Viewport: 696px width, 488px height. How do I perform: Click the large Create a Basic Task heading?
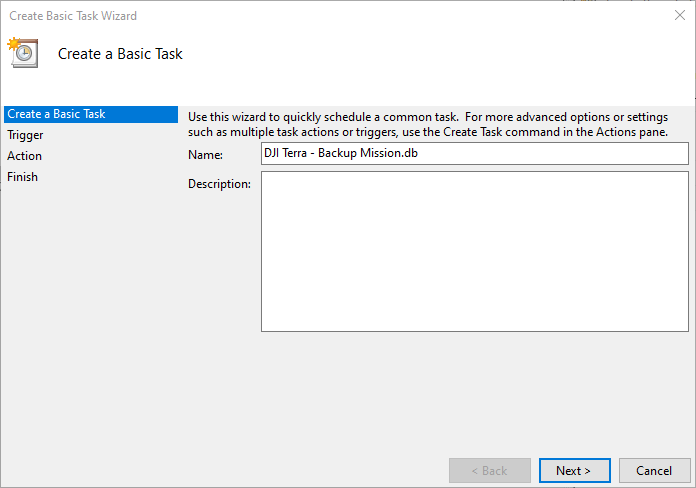[x=120, y=54]
